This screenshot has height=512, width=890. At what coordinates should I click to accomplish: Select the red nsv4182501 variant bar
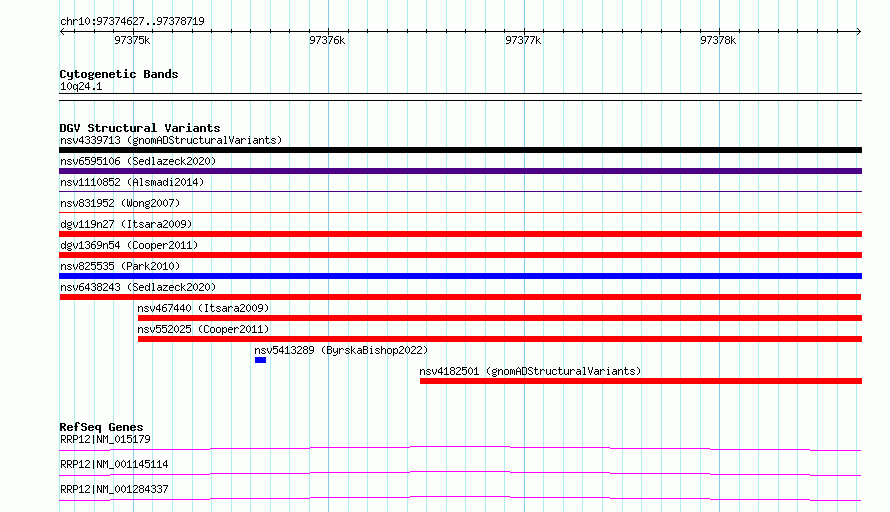coord(641,381)
